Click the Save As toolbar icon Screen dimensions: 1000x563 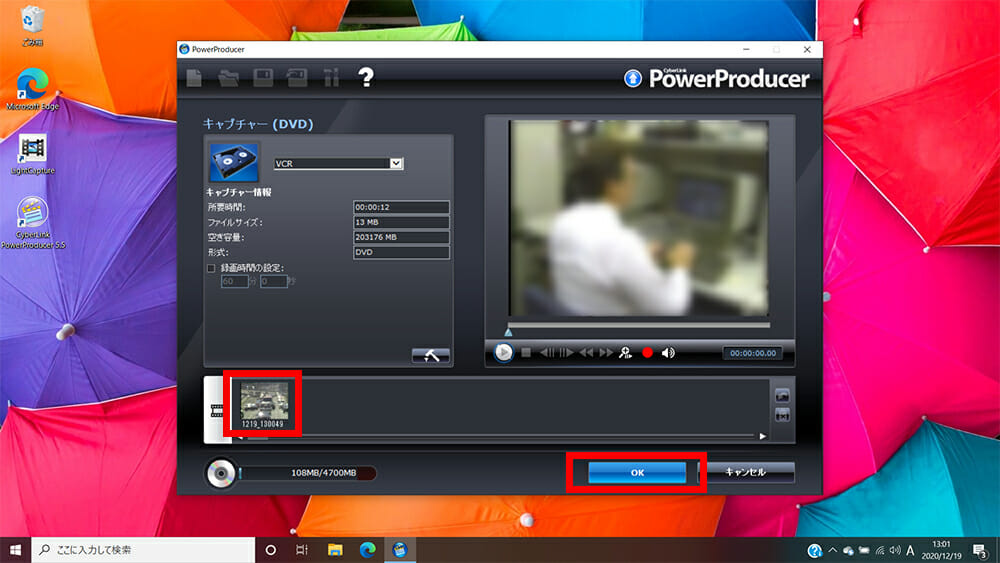click(x=297, y=78)
